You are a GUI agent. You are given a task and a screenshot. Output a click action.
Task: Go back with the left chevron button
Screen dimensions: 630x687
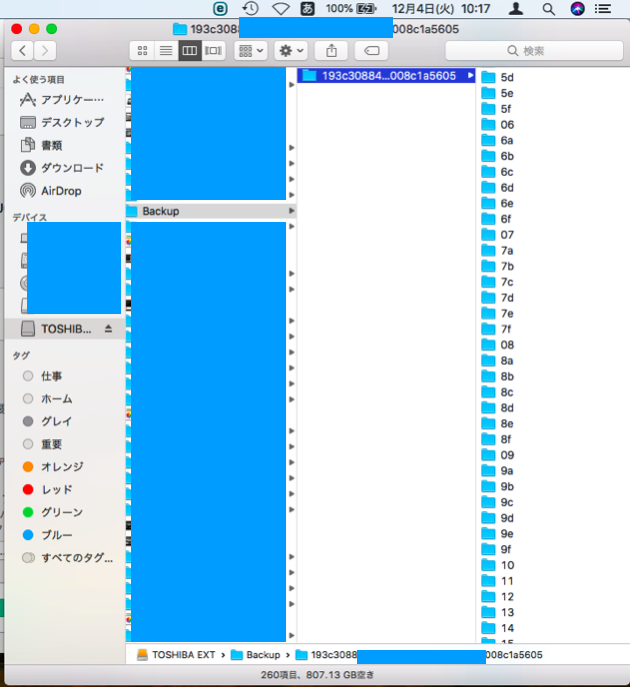tap(22, 51)
